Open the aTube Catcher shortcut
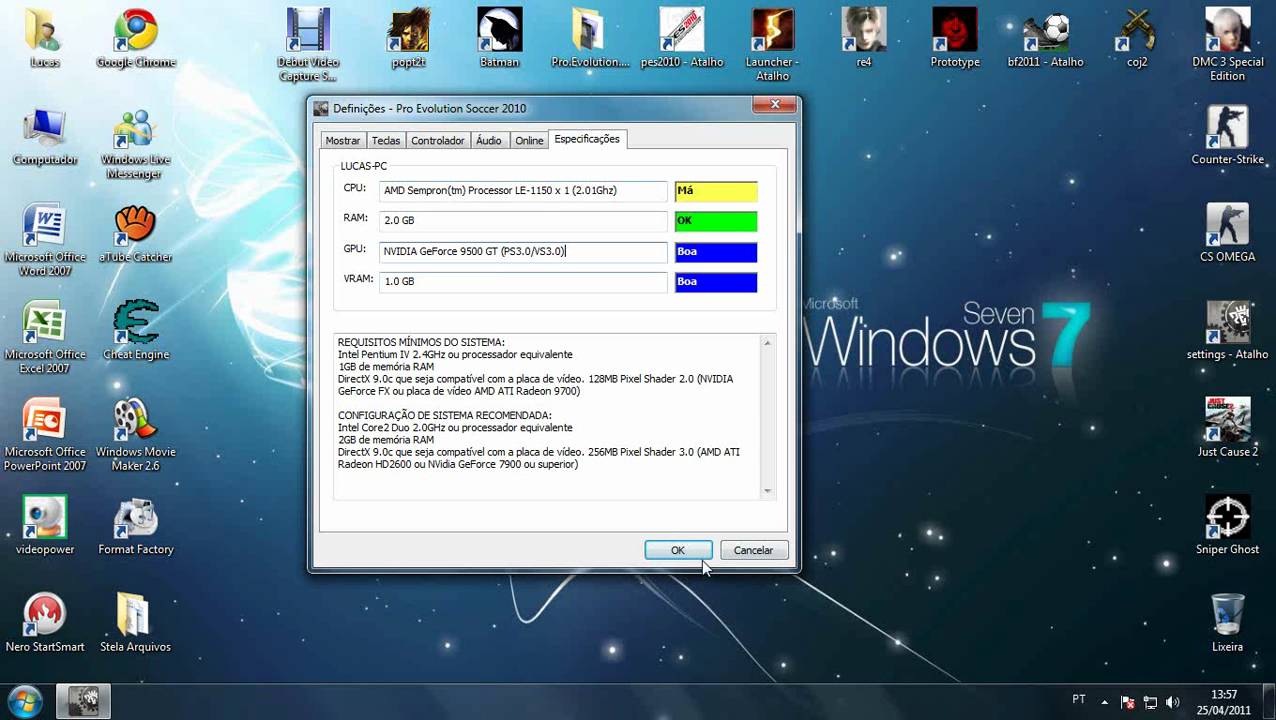 (x=135, y=233)
